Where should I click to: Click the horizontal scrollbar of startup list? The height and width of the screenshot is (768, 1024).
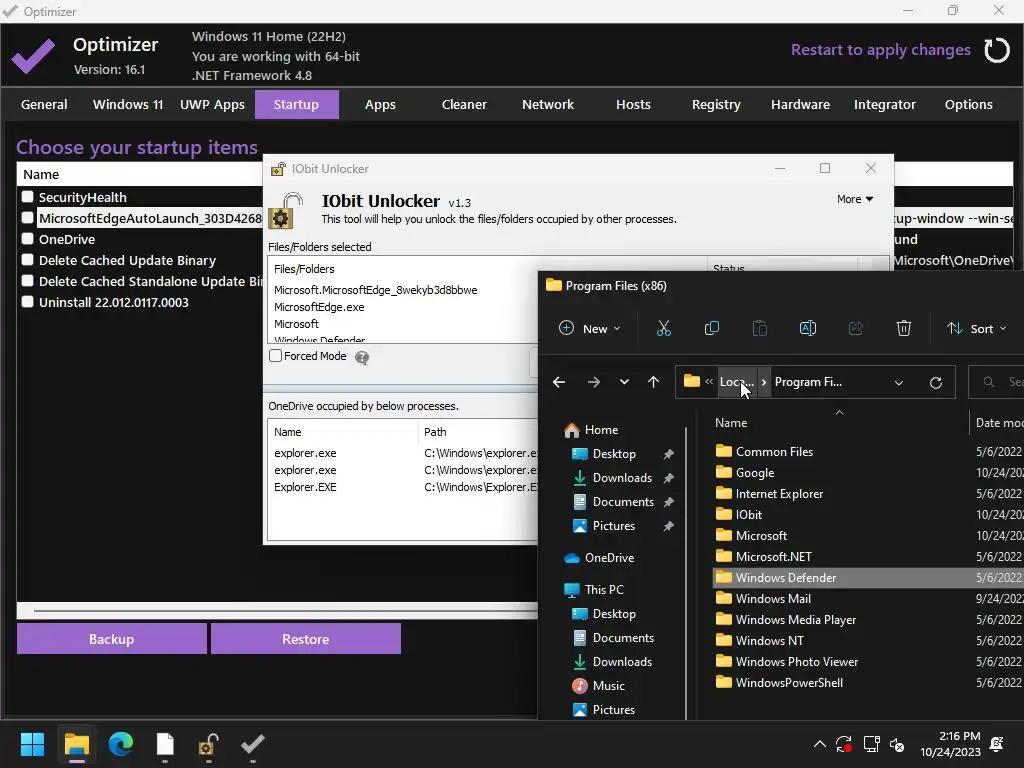(286, 611)
